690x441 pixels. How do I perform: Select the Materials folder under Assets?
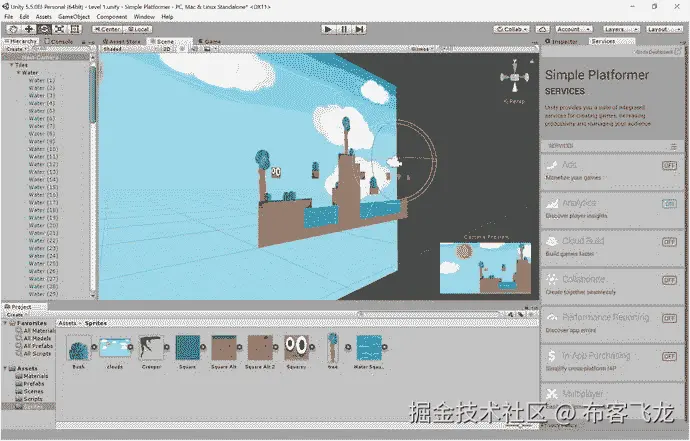point(32,376)
